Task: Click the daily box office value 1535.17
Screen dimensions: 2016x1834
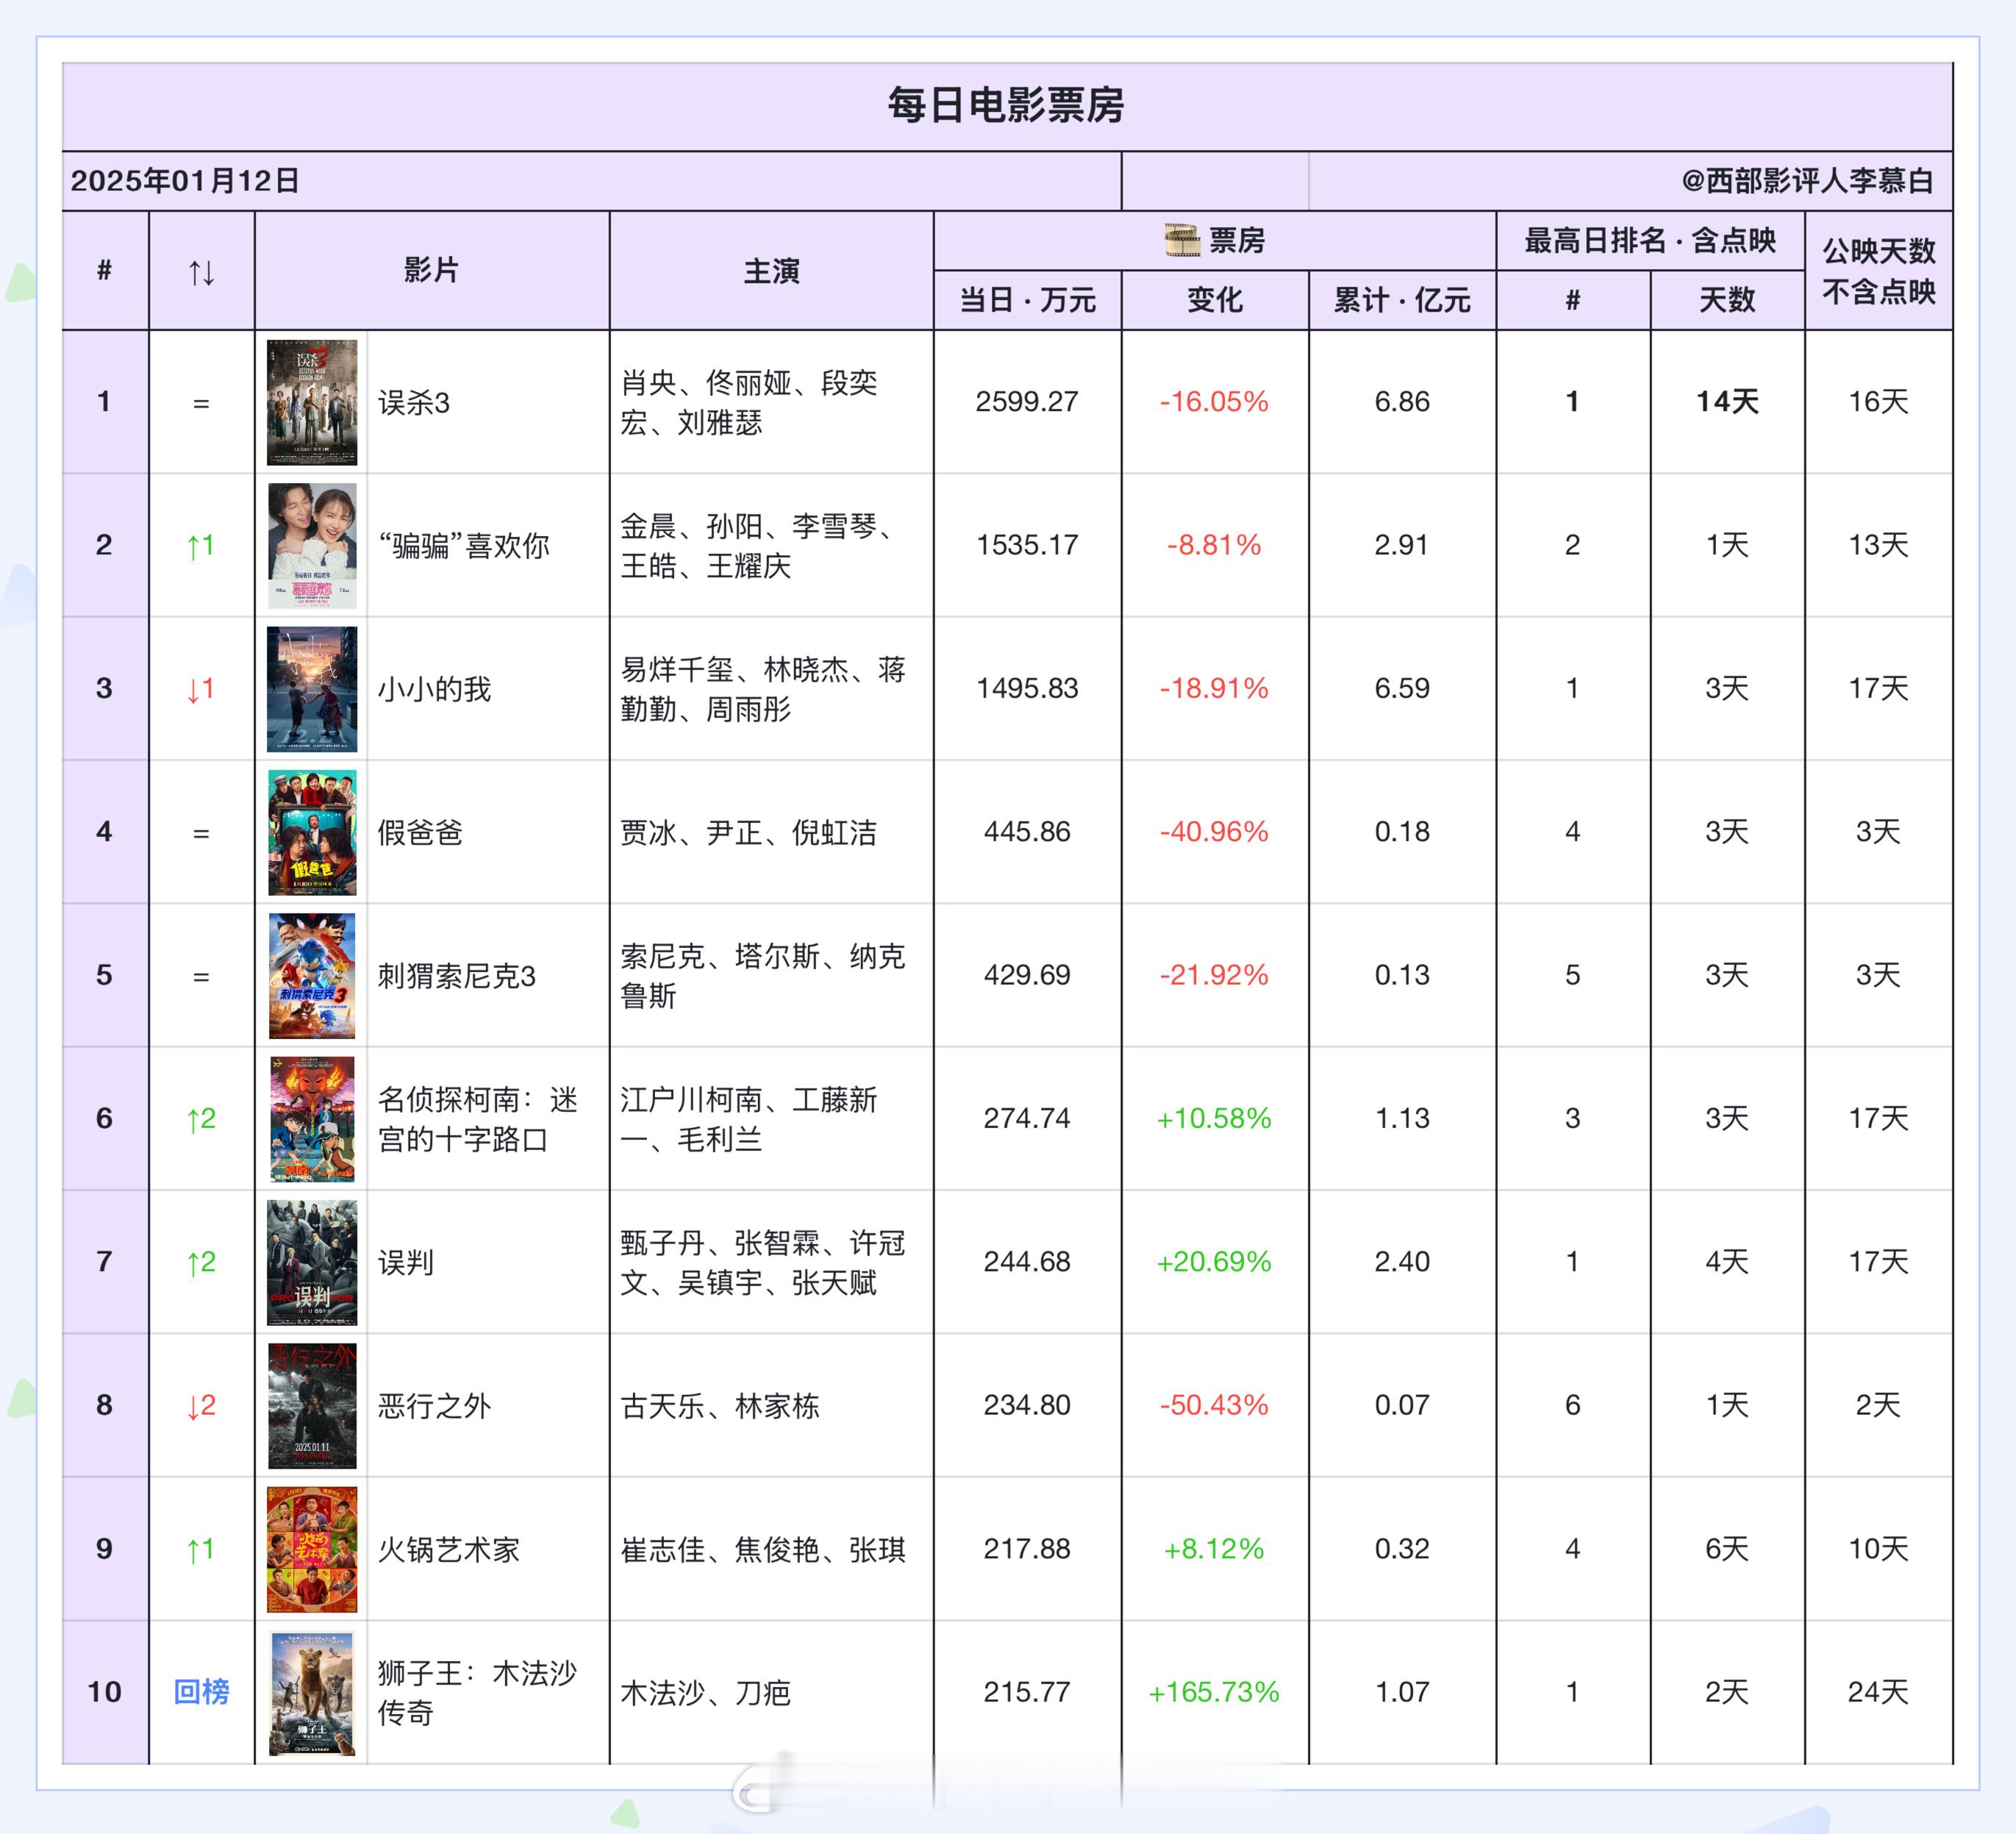Action: (1027, 545)
